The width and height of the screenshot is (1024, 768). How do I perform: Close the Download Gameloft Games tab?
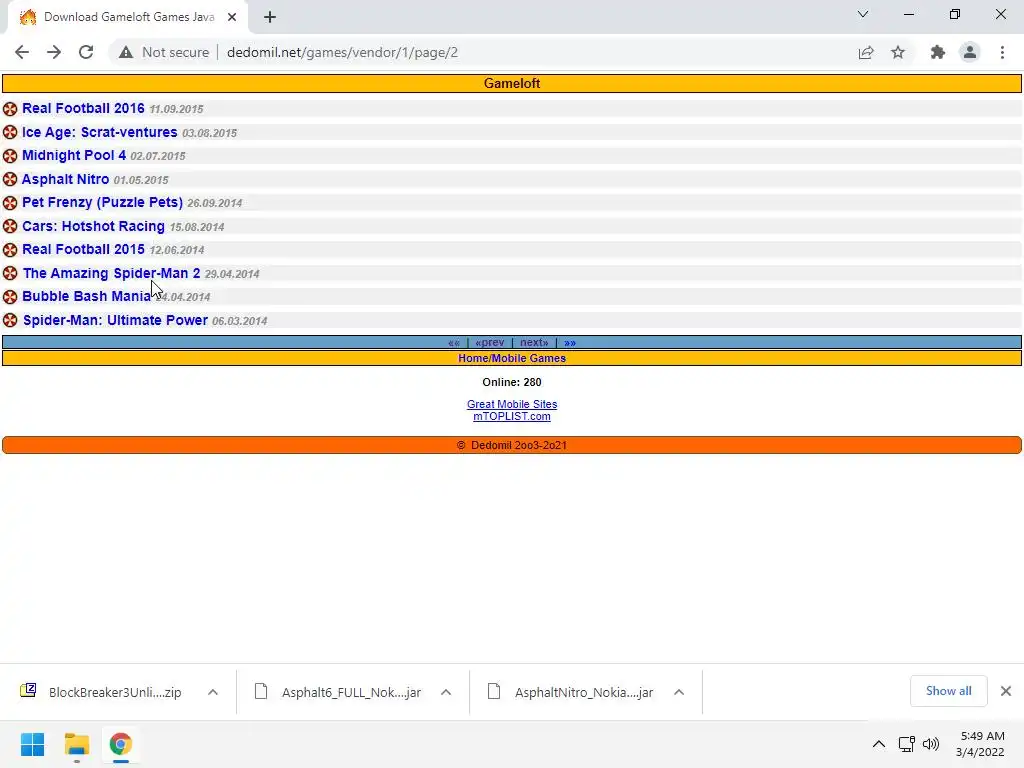point(232,17)
